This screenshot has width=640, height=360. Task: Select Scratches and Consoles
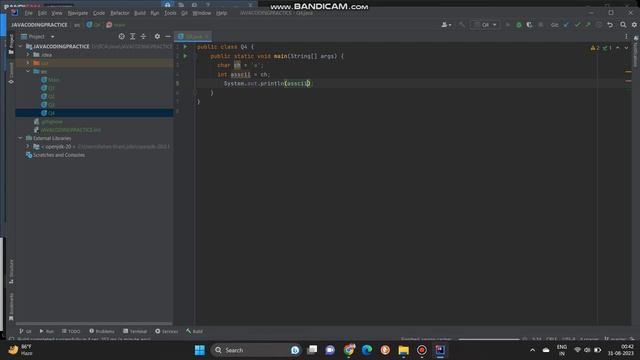(55, 155)
